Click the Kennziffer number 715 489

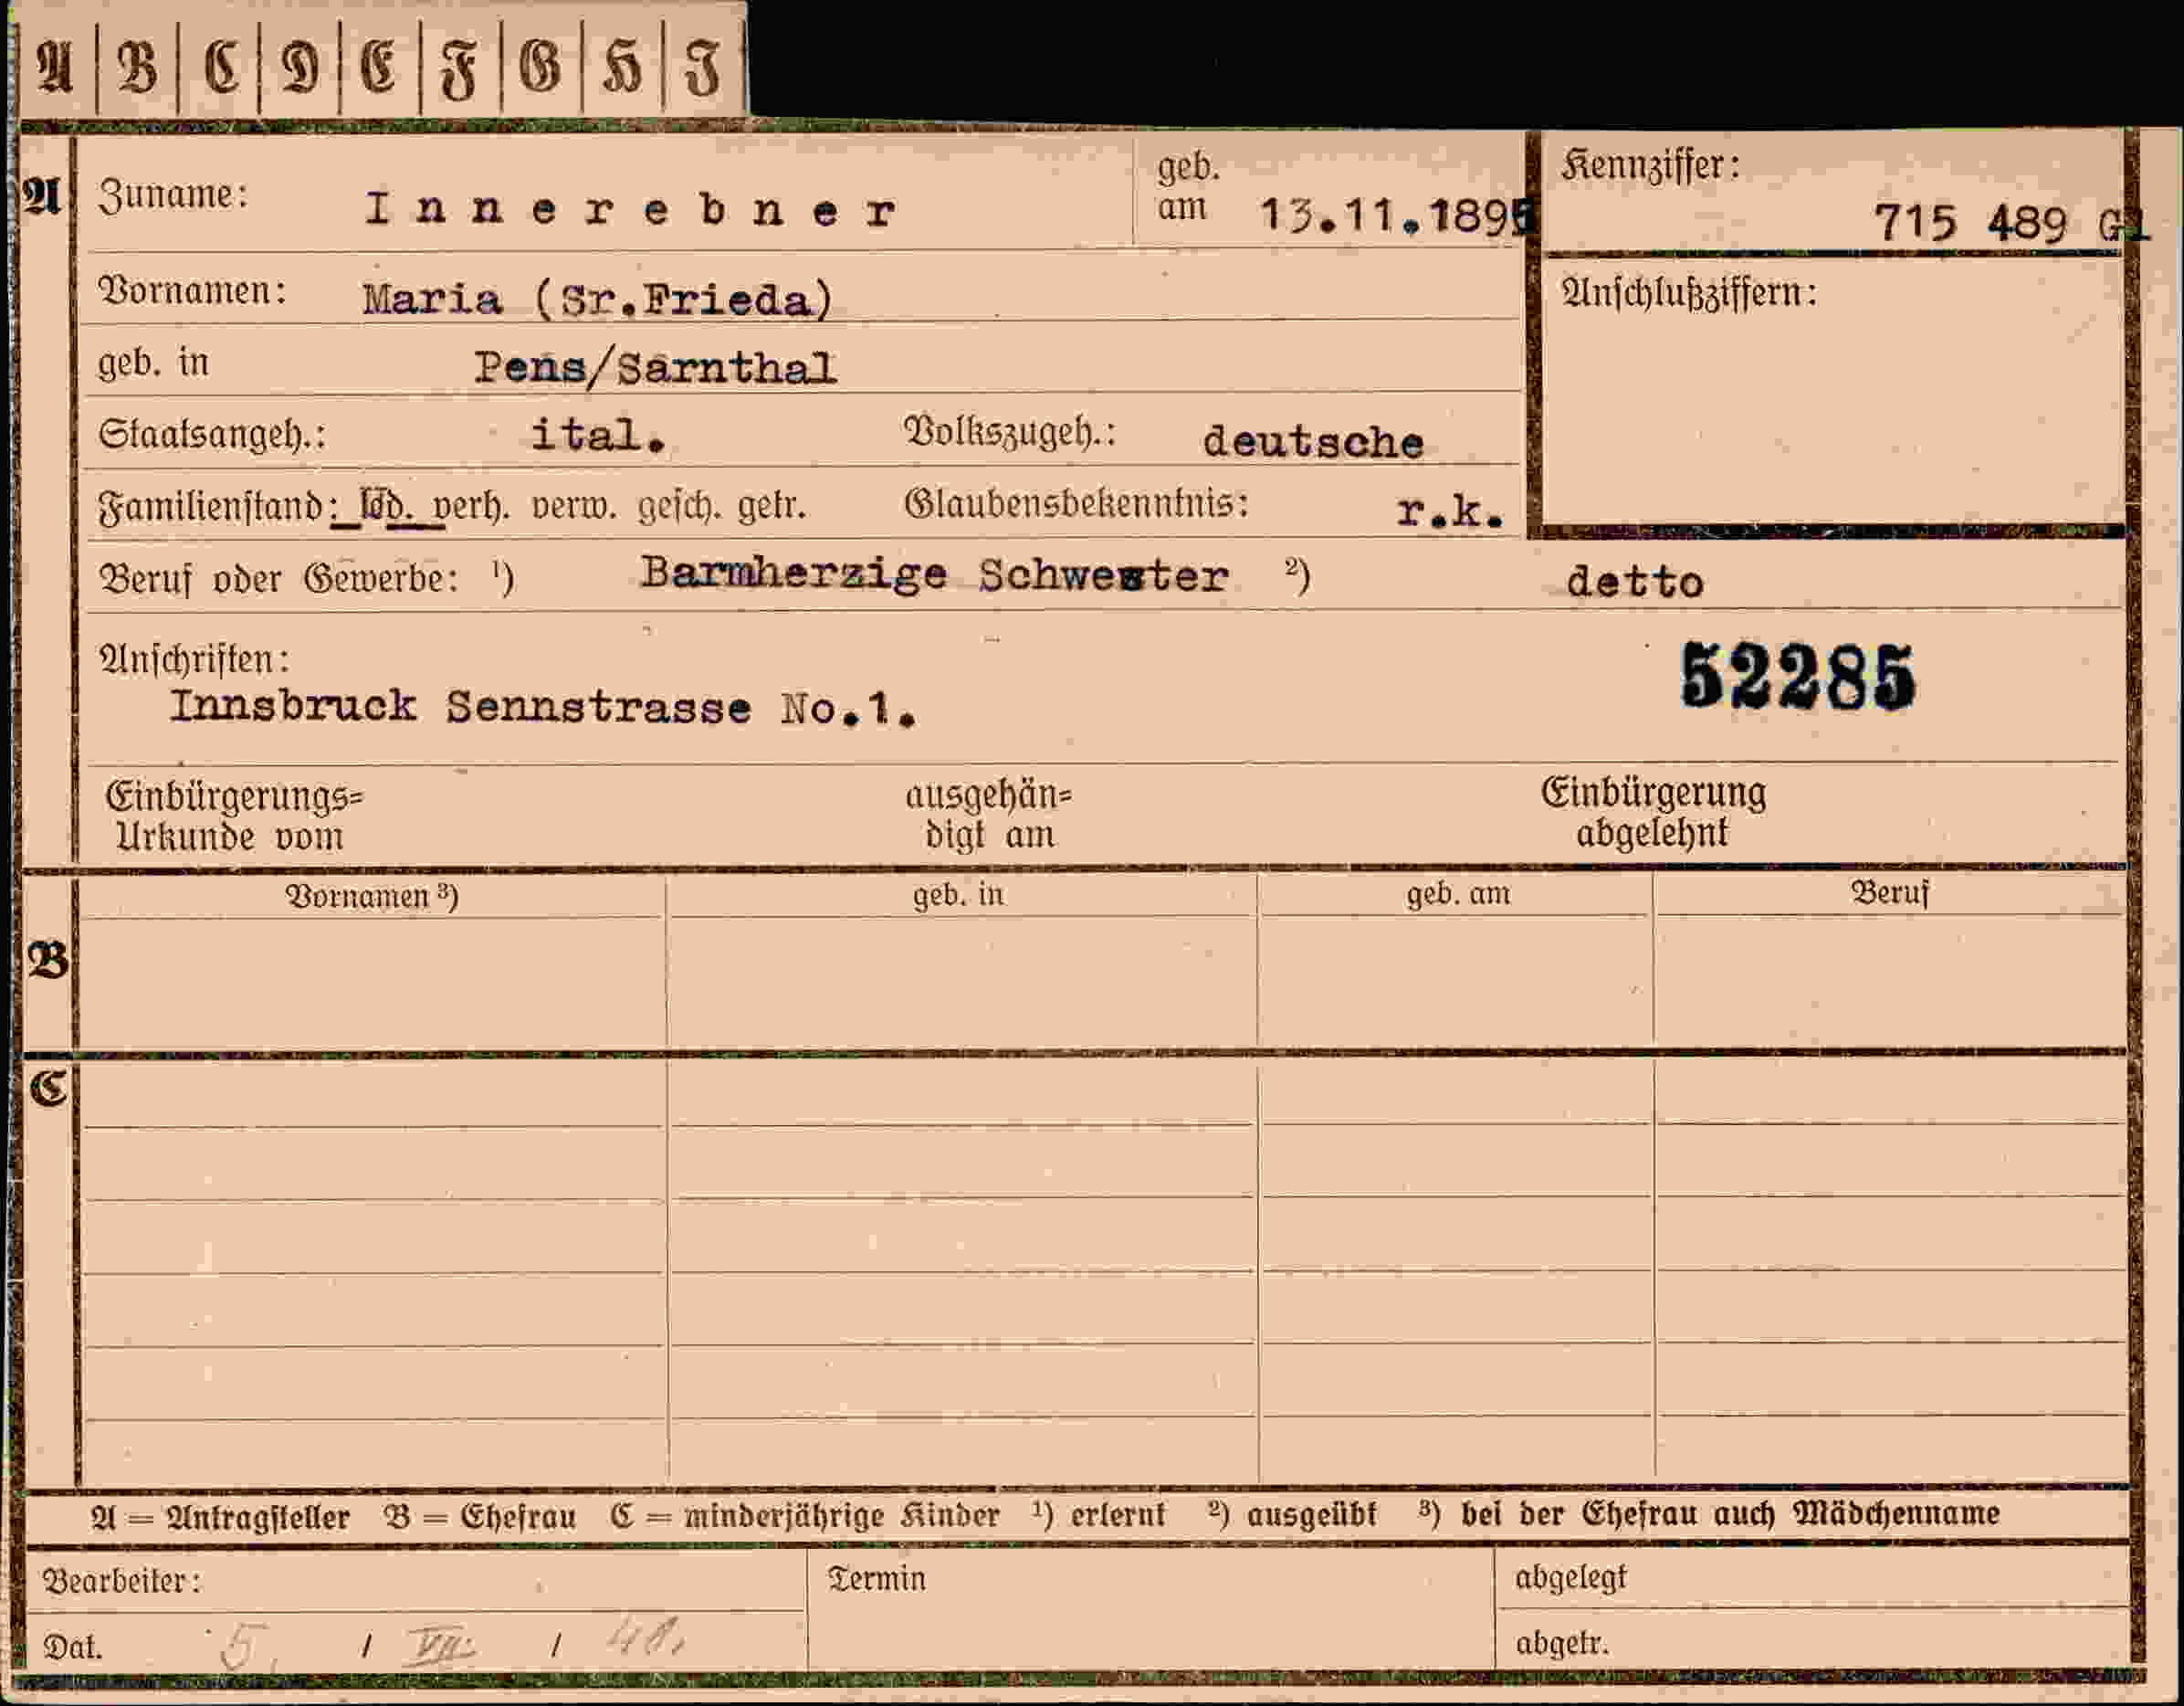pos(1970,222)
